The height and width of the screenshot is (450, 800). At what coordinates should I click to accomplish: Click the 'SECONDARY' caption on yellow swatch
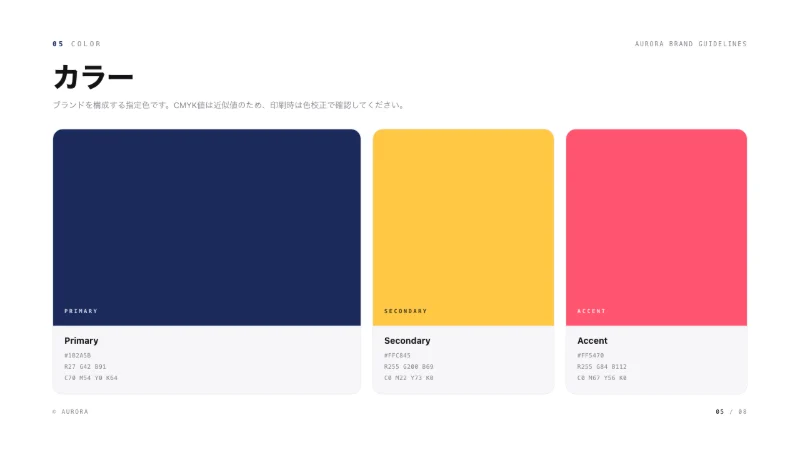tap(406, 311)
